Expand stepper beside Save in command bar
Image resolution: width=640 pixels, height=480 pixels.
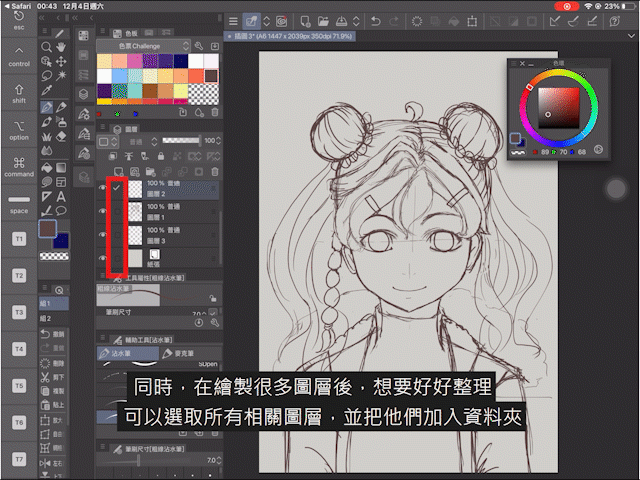click(356, 21)
